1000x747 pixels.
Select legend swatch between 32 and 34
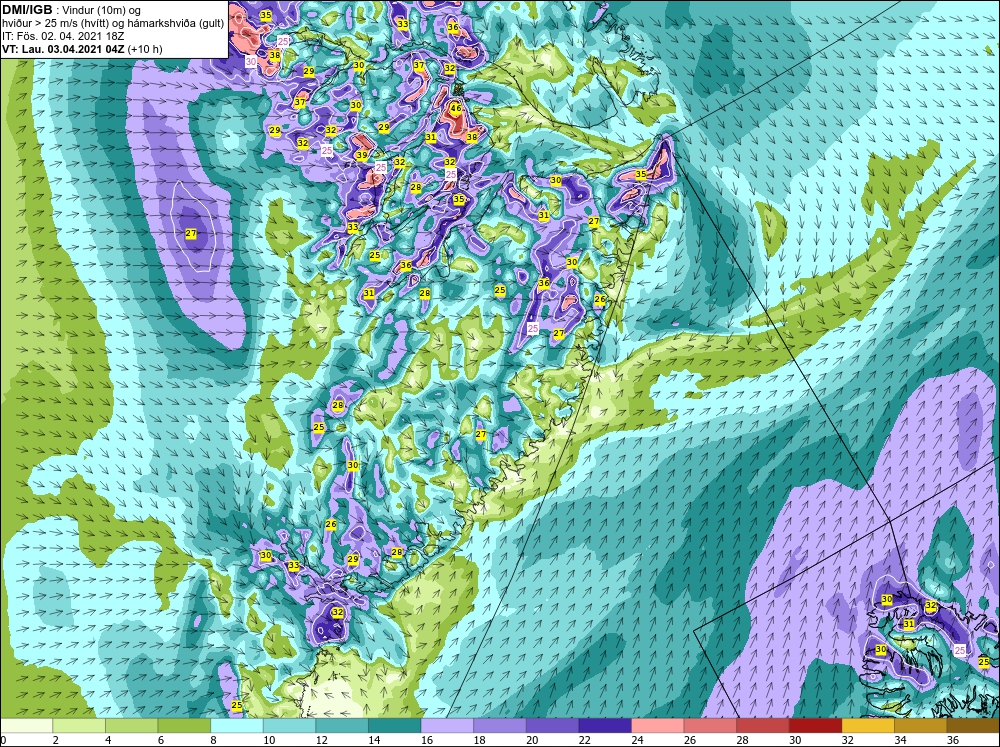click(868, 726)
